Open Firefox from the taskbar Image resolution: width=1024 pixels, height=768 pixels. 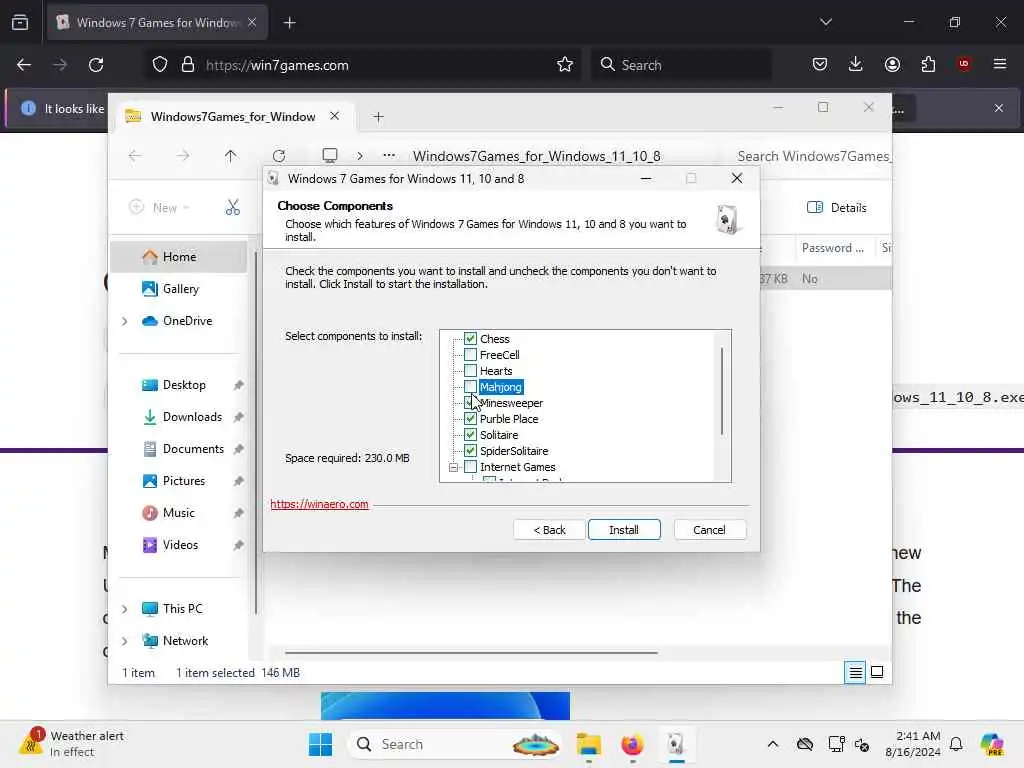632,744
